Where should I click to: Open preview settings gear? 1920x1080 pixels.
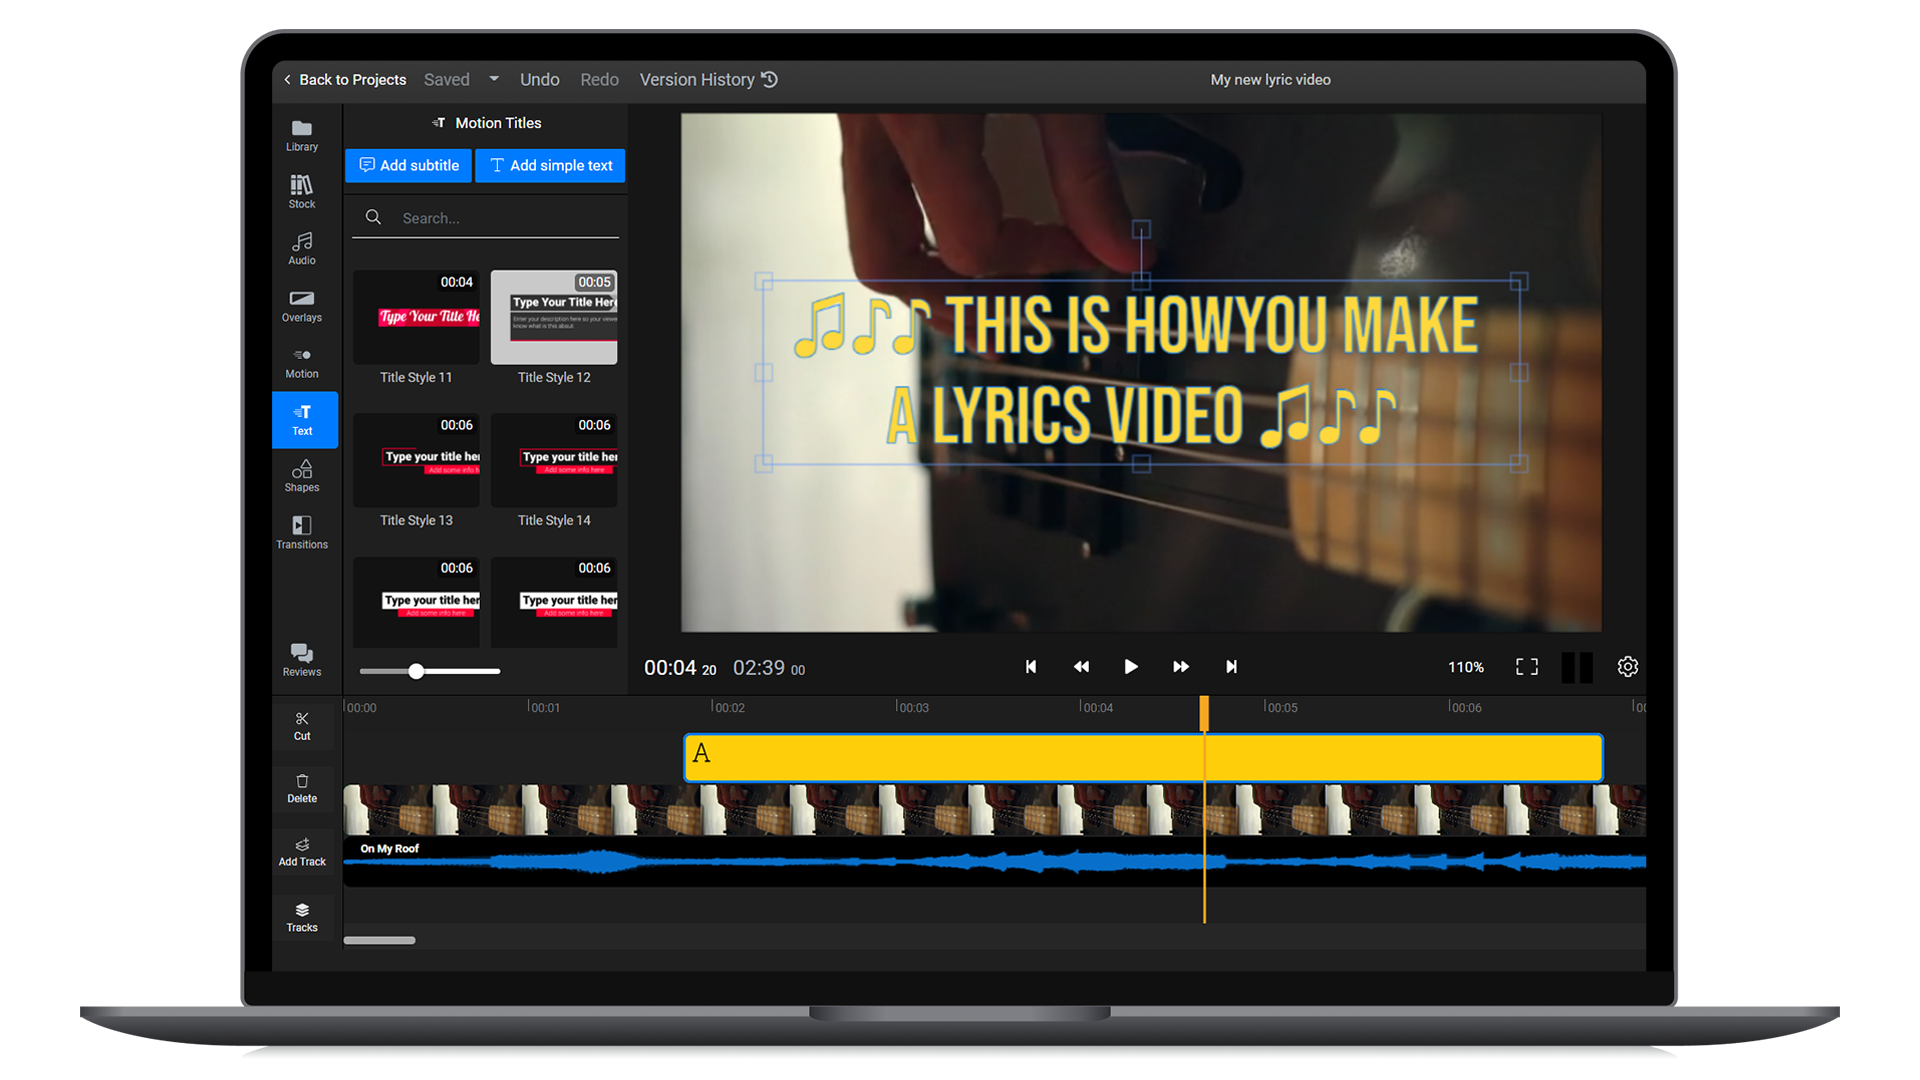[x=1628, y=667]
